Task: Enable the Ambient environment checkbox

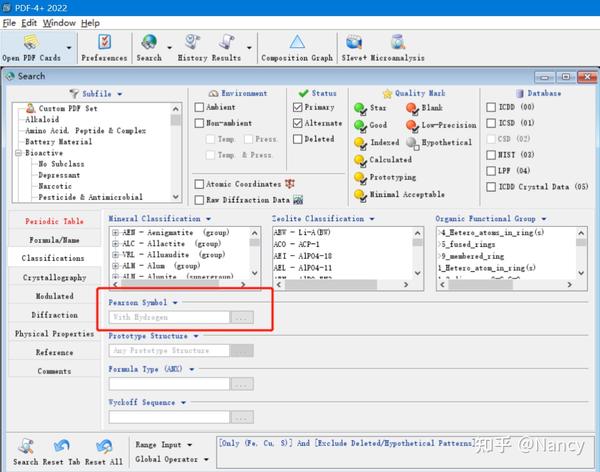Action: 199,107
